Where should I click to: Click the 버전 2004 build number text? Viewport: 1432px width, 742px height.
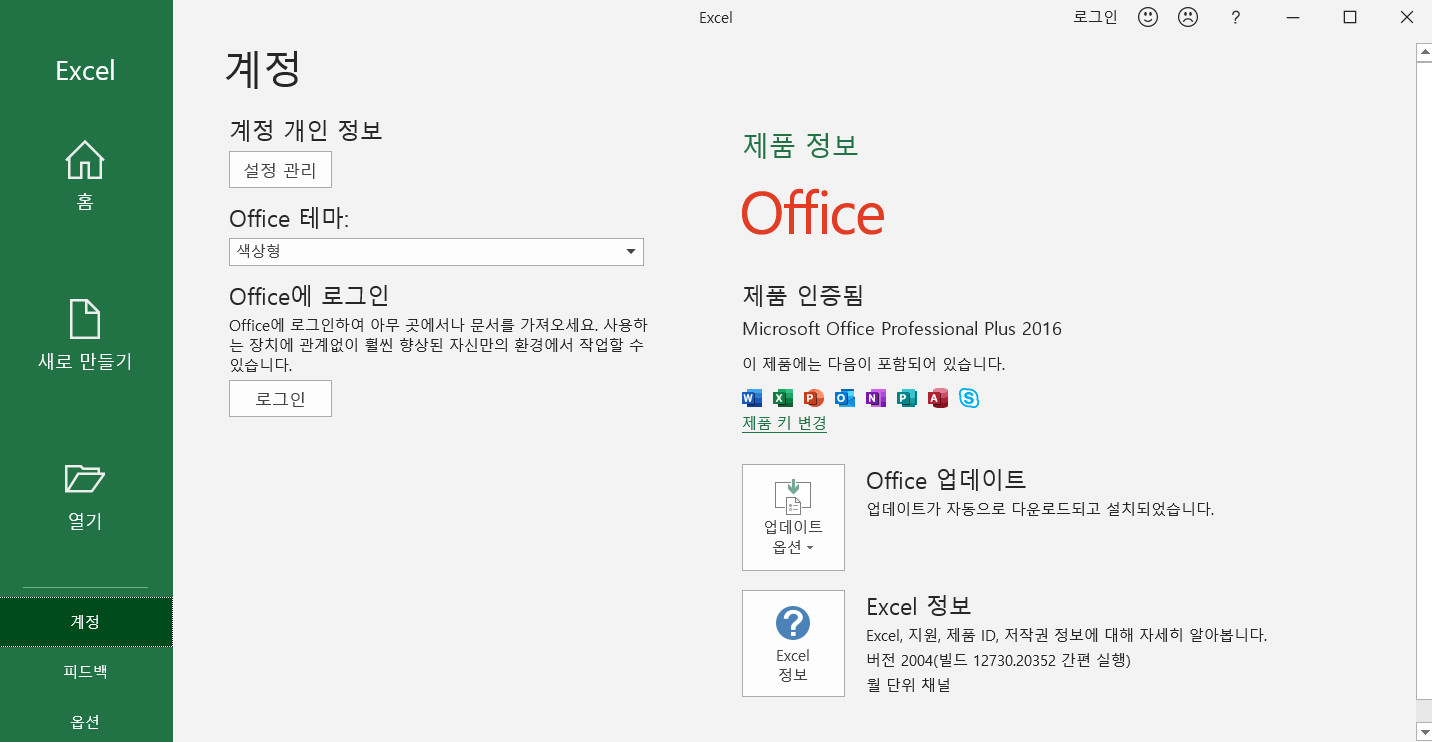998,660
